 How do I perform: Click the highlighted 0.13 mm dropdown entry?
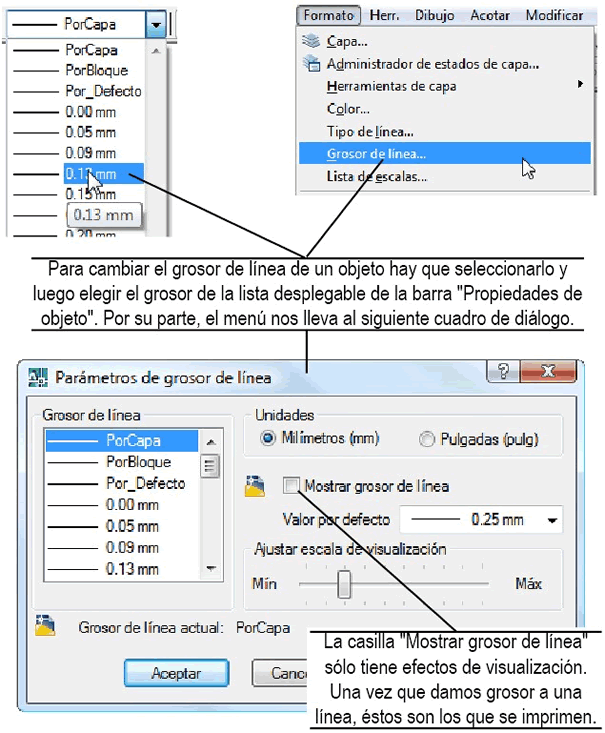(103, 174)
